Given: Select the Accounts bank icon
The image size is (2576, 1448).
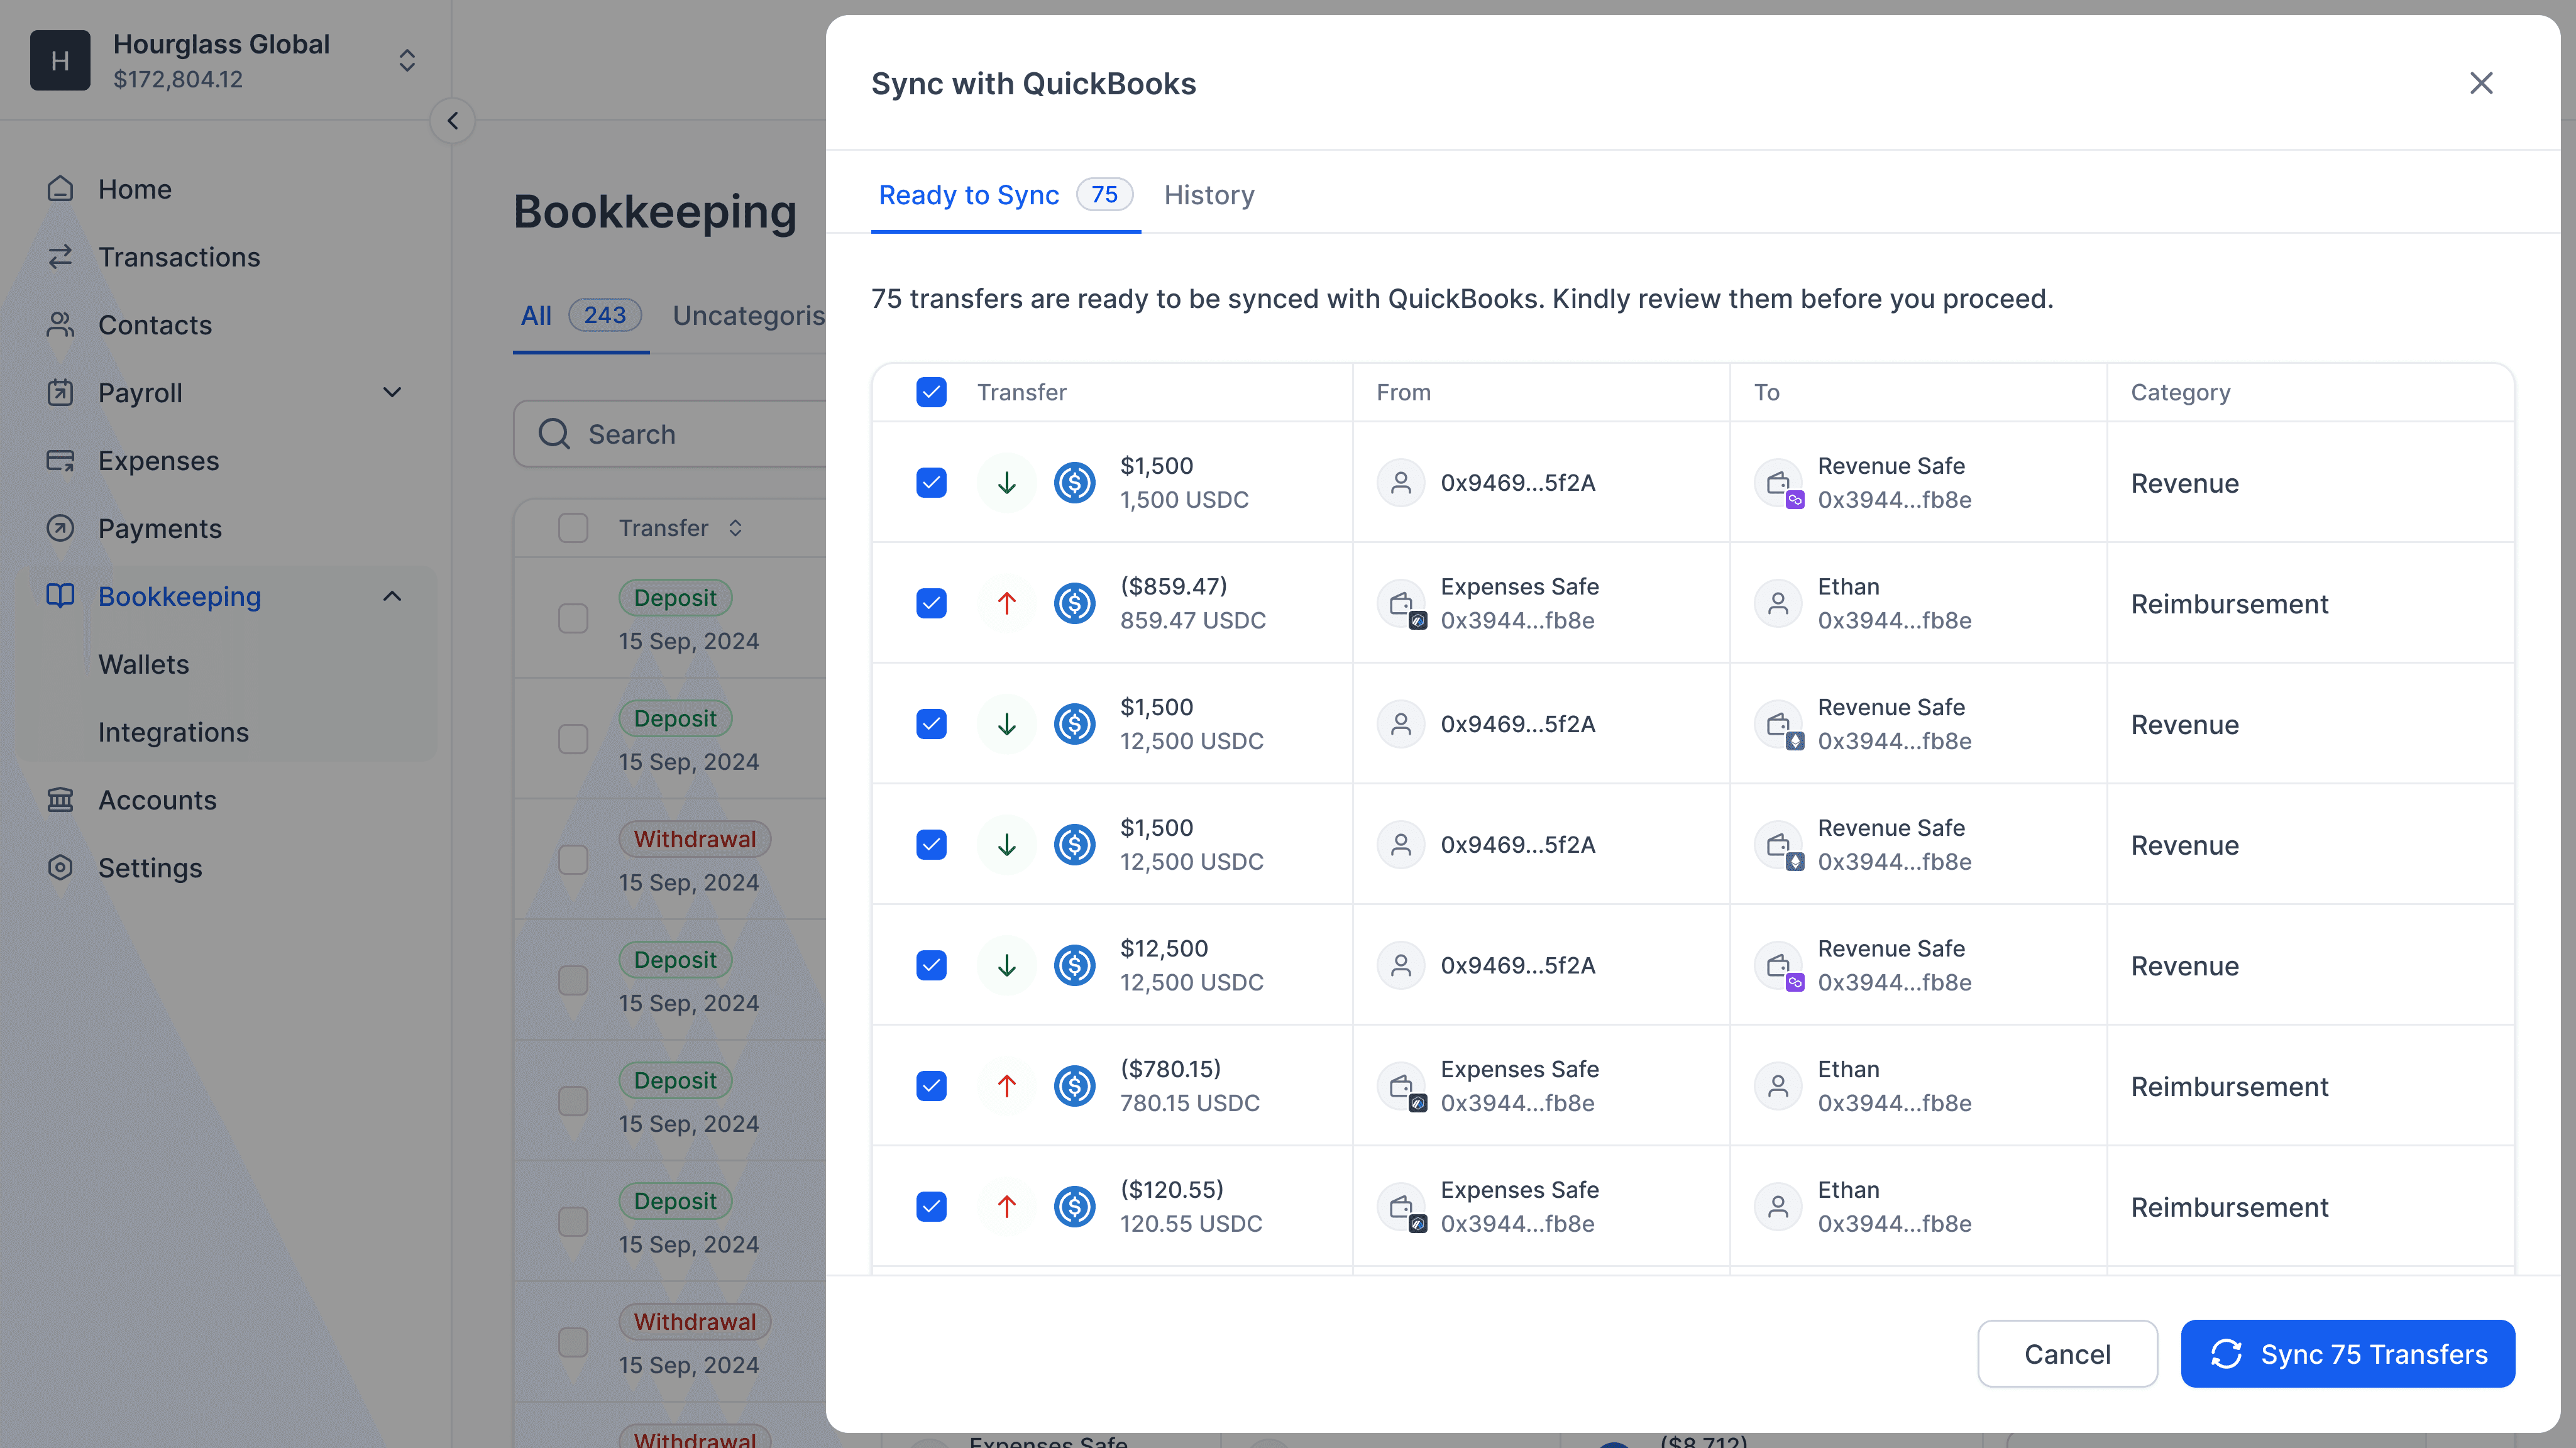Looking at the screenshot, I should coord(60,800).
